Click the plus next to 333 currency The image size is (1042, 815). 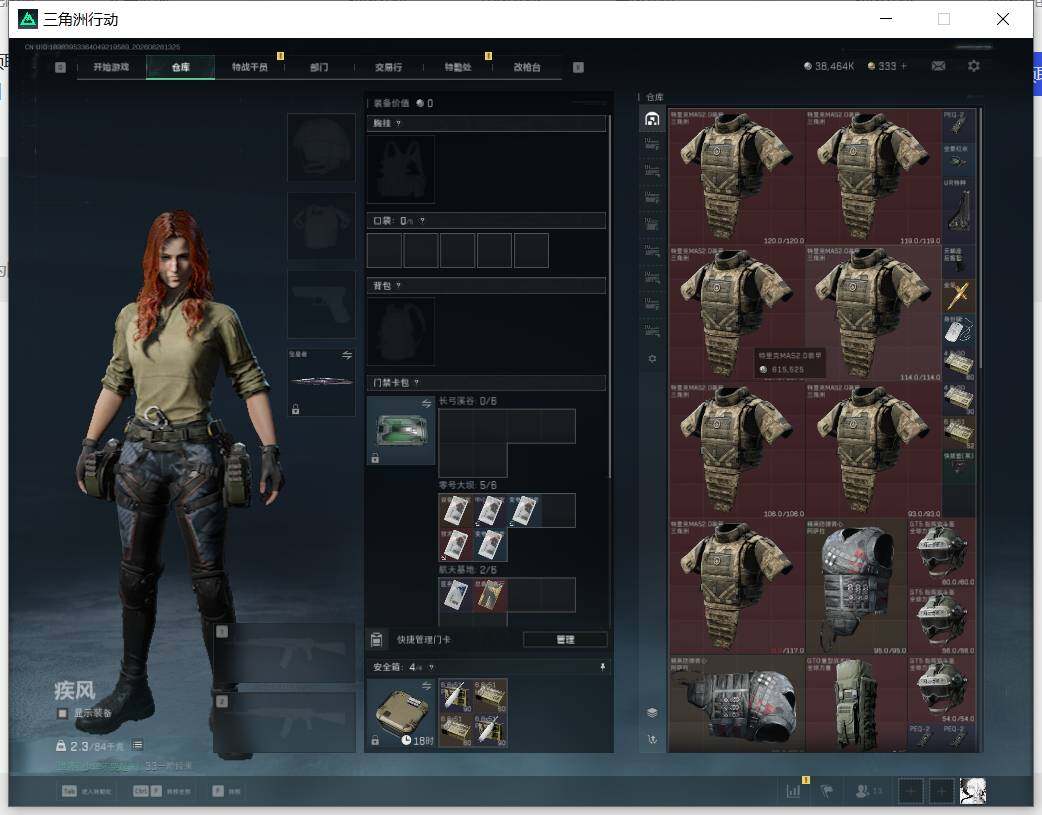(903, 66)
